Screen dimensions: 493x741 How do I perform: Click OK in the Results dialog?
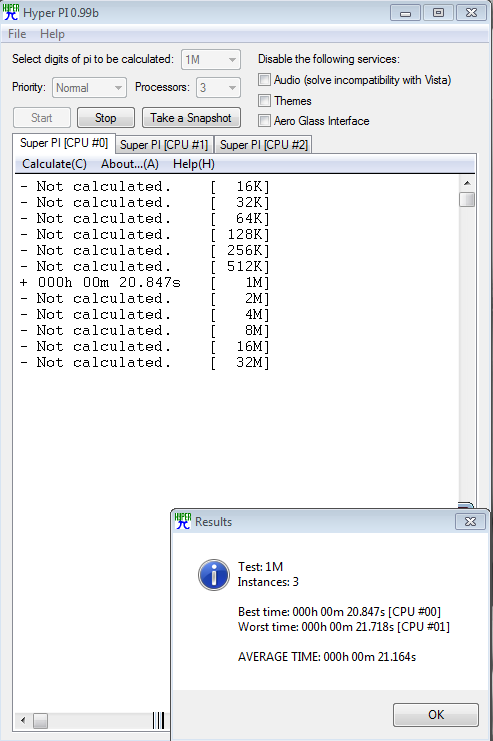(436, 715)
